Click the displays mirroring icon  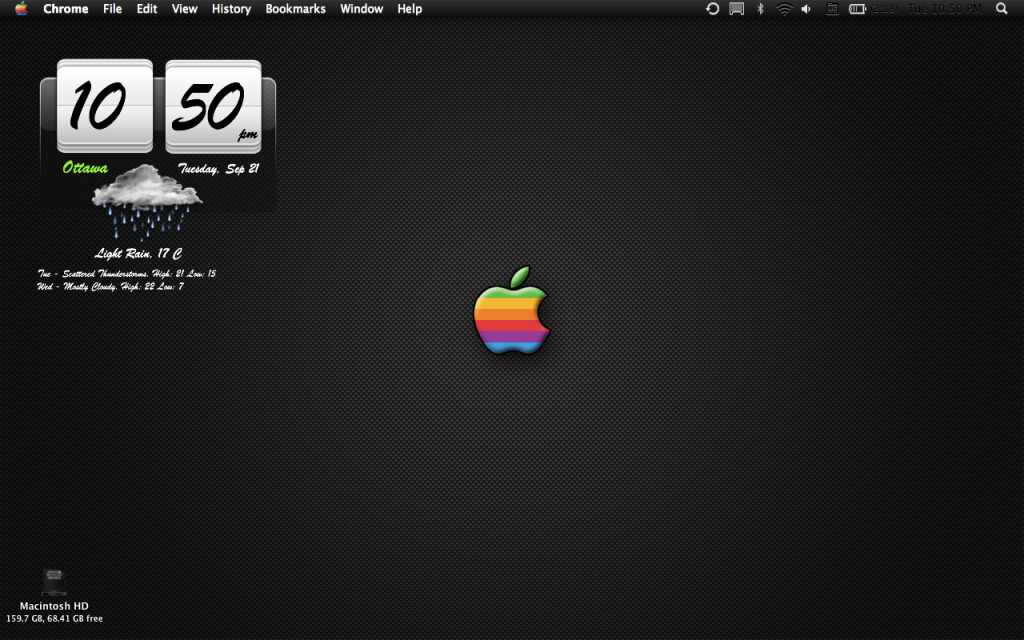[736, 9]
